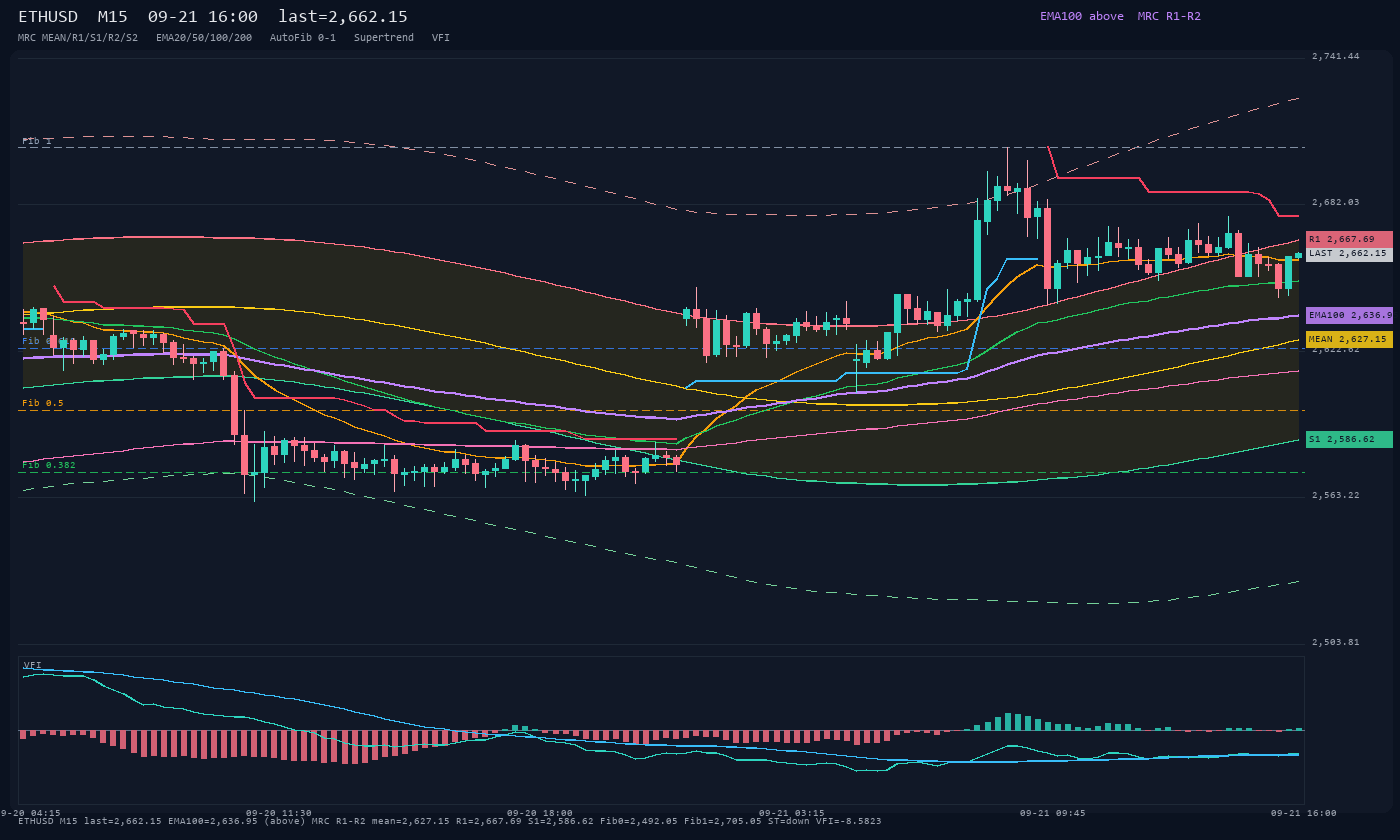This screenshot has height=840, width=1400.
Task: Click the ETHUSD symbol title
Action: click(x=48, y=17)
